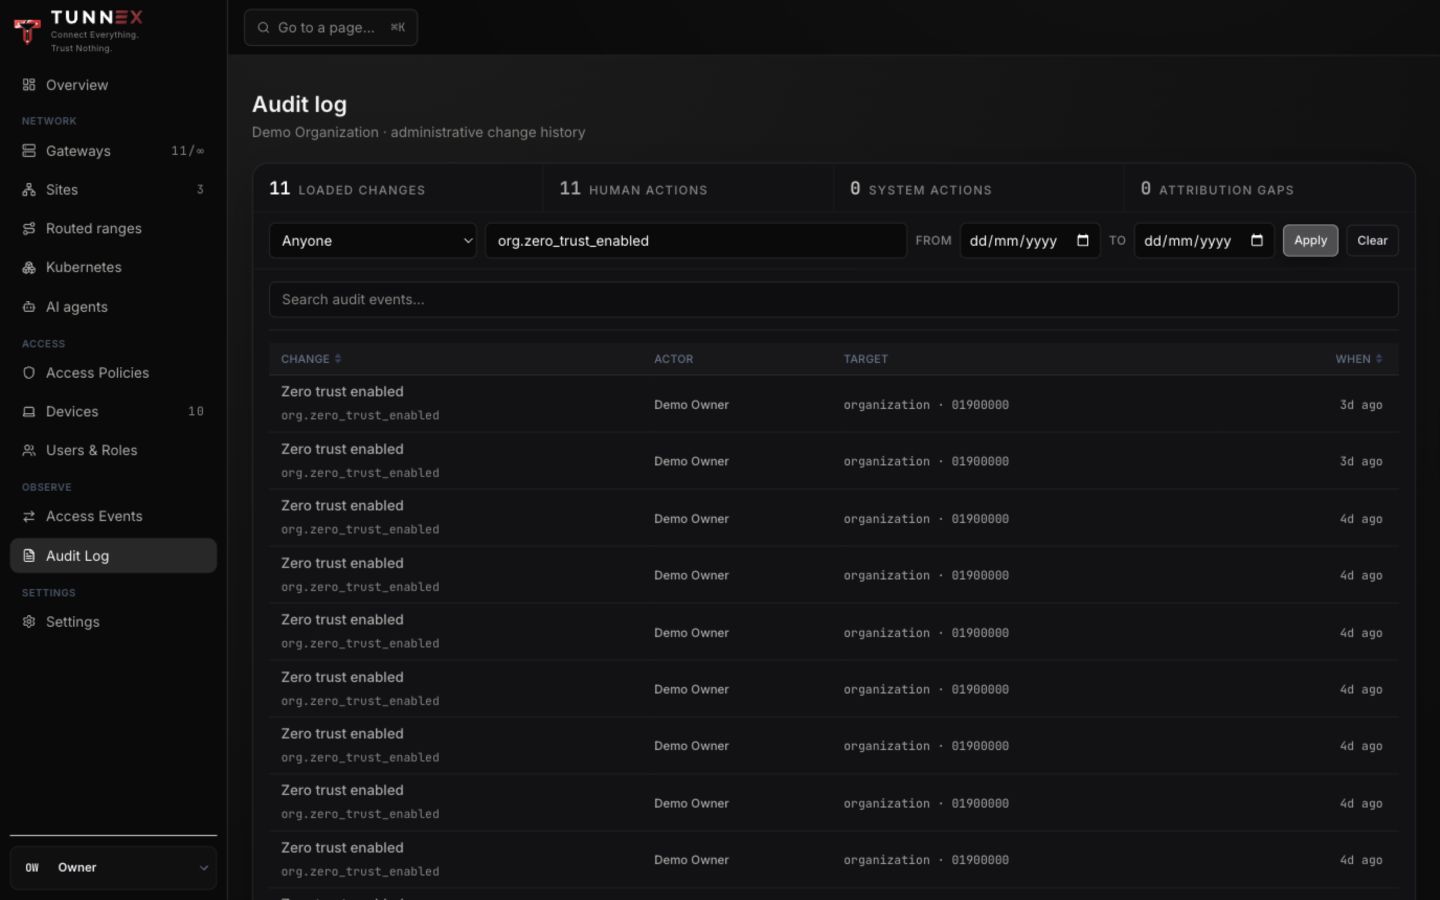Expand the Owner account switcher chevron
This screenshot has height=900, width=1440.
[x=204, y=868]
